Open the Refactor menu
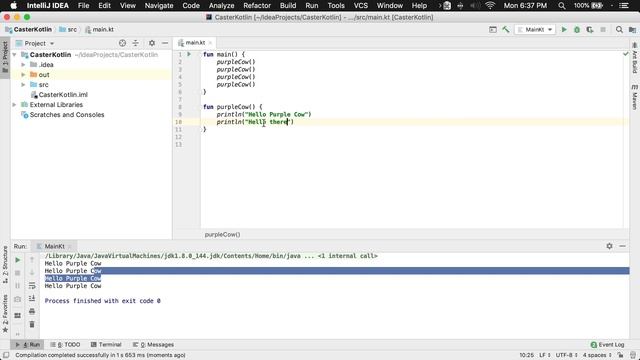Viewport: 640px width, 360px height. pos(257,6)
